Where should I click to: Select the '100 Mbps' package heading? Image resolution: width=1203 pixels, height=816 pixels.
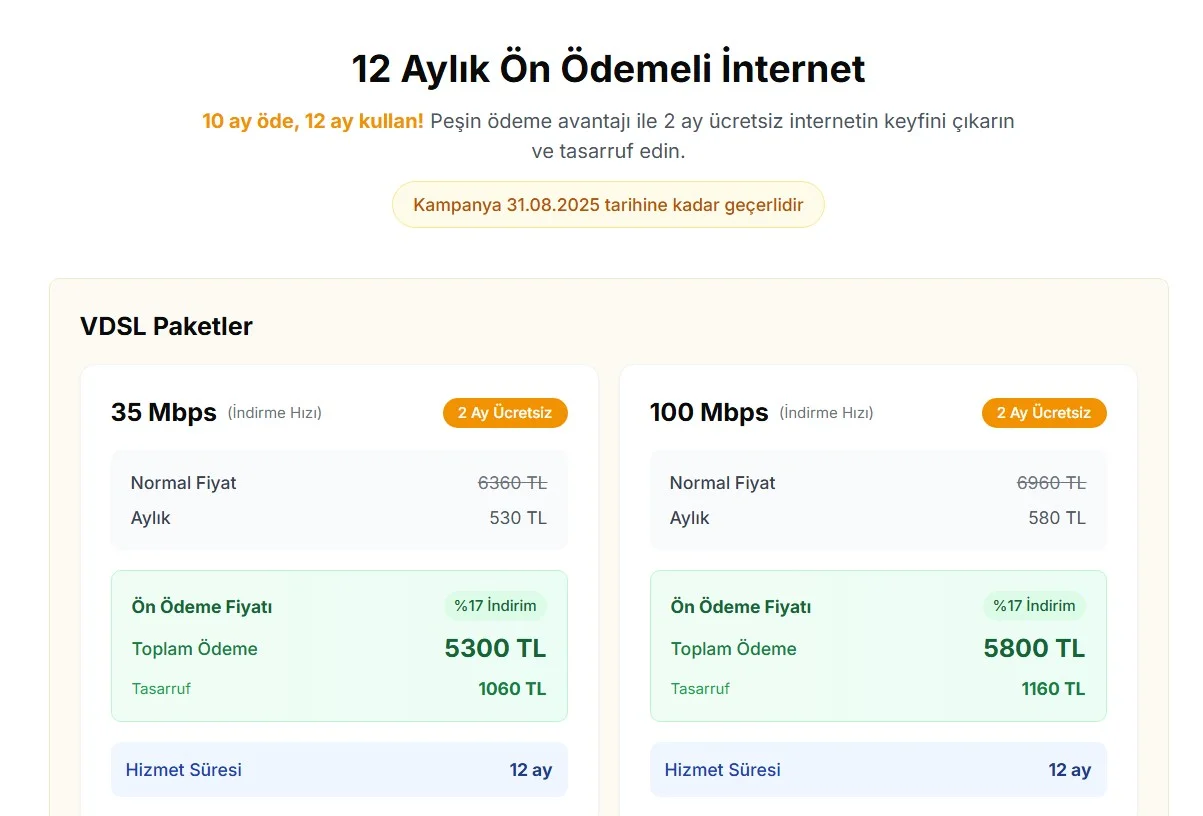[709, 412]
